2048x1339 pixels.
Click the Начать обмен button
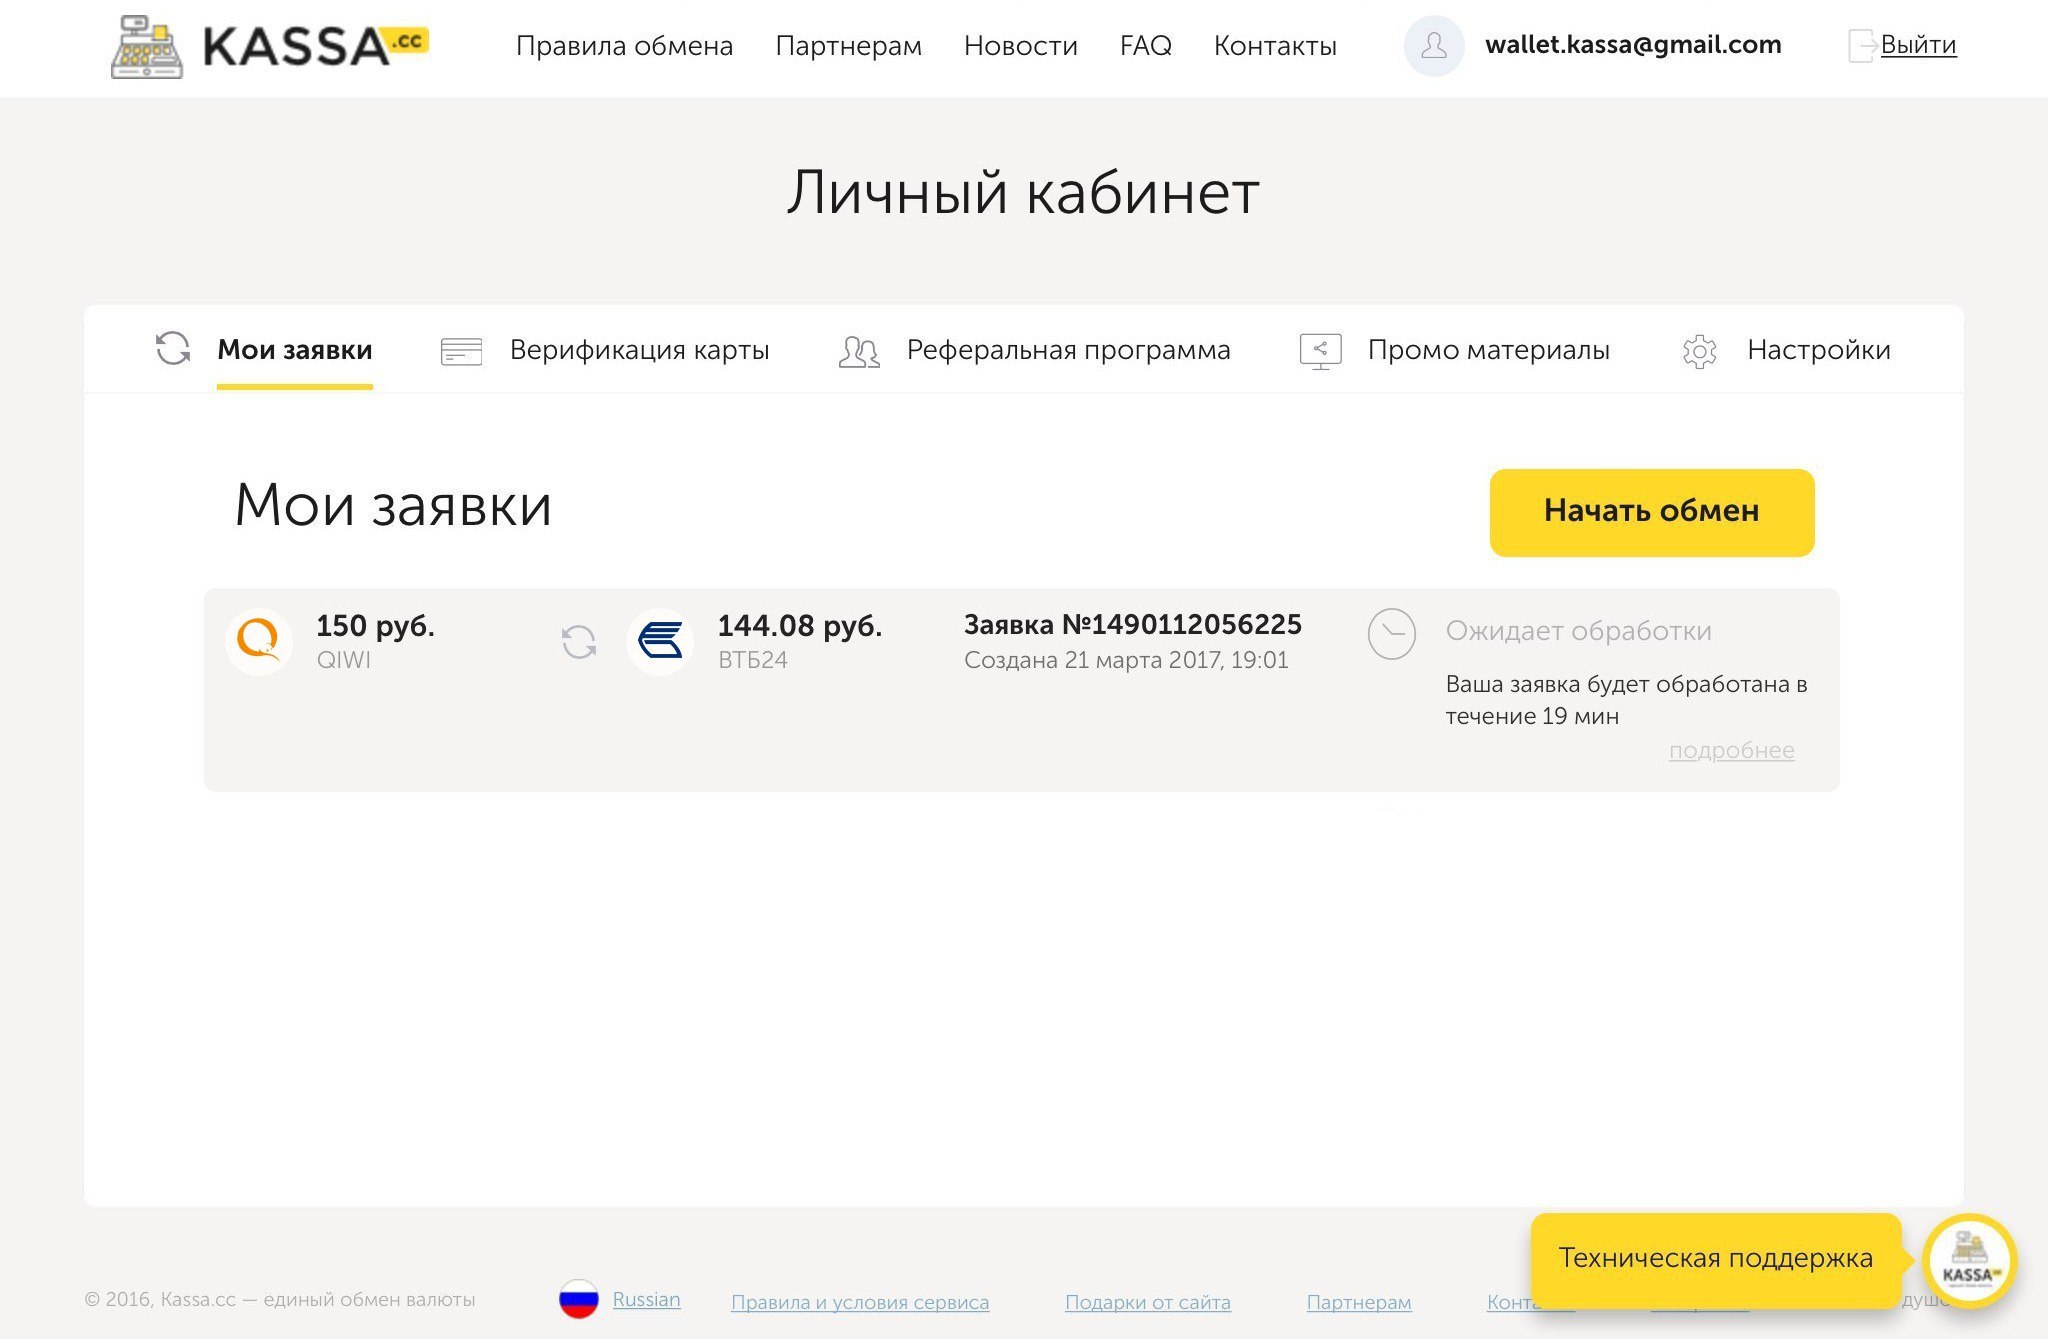[x=1651, y=512]
